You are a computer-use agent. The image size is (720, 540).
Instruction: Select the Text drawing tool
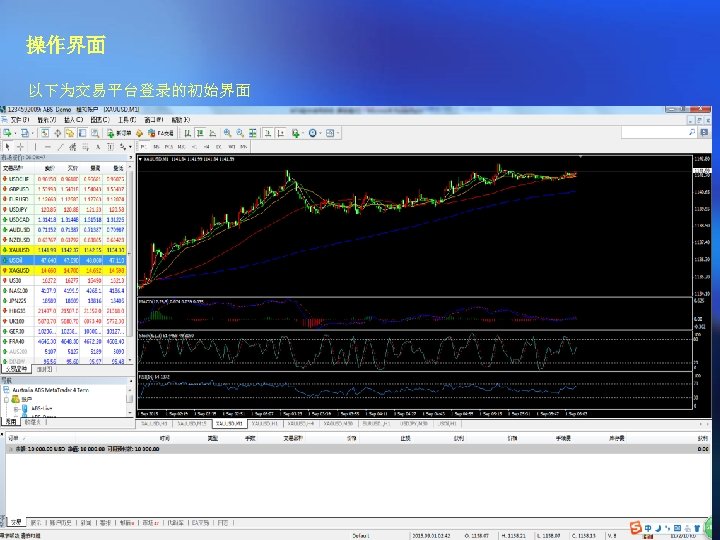click(x=98, y=147)
